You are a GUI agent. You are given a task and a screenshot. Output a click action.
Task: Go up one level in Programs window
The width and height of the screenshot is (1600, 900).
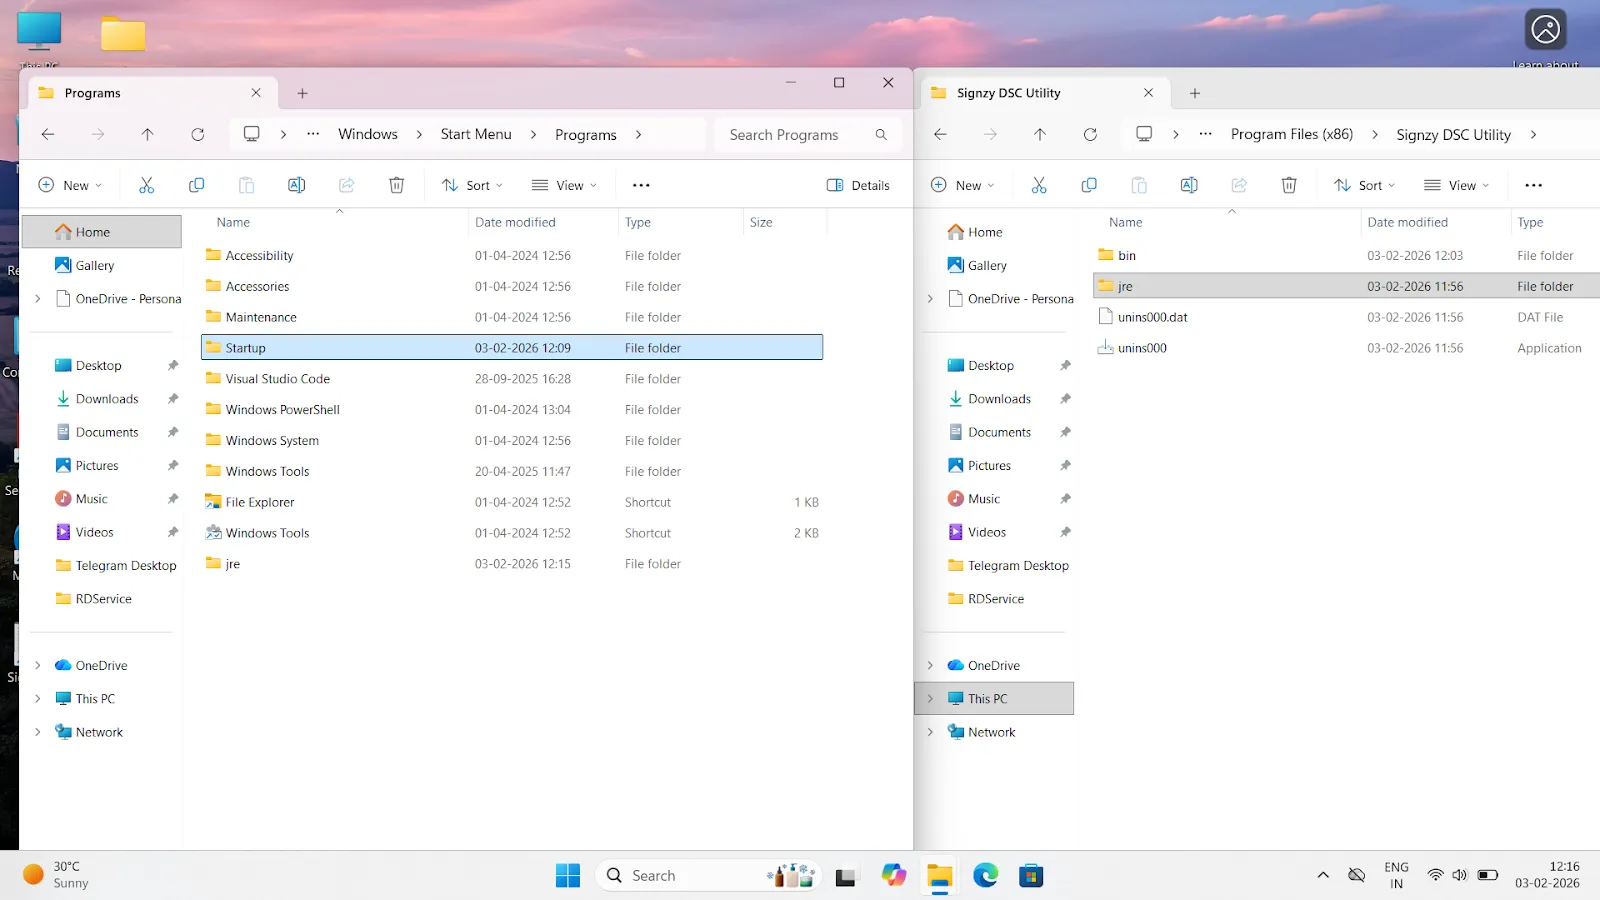point(147,134)
